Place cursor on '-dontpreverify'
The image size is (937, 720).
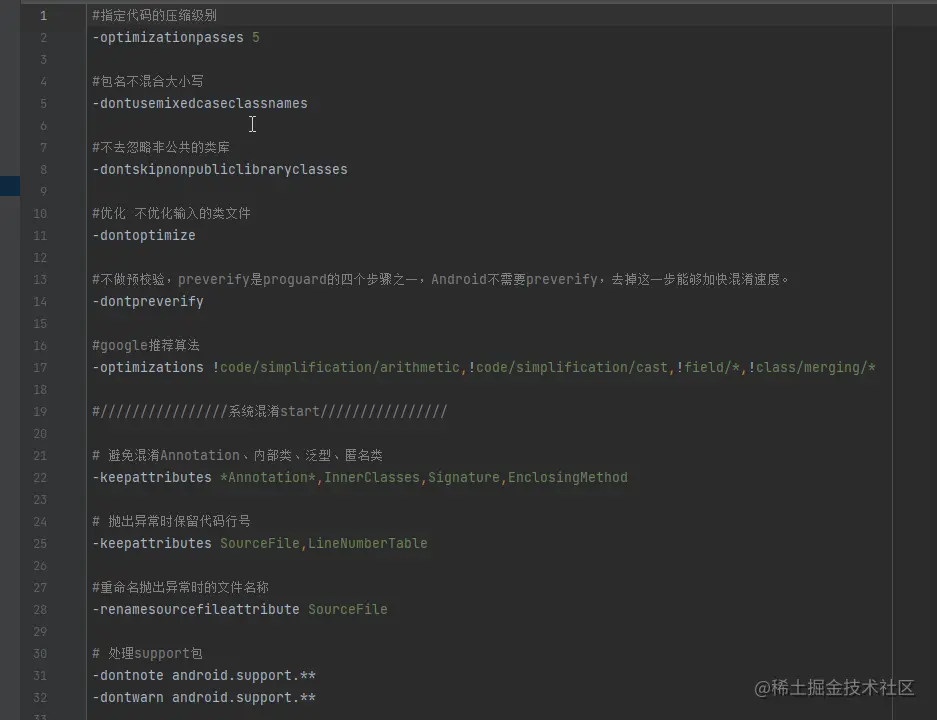point(148,302)
